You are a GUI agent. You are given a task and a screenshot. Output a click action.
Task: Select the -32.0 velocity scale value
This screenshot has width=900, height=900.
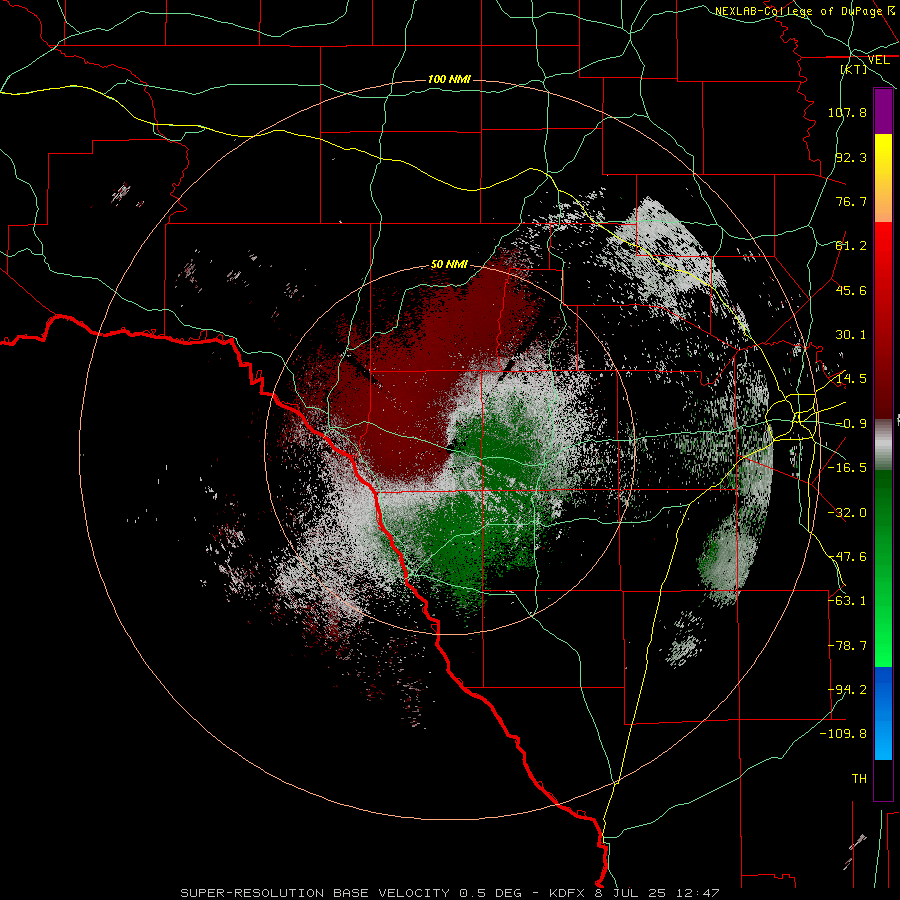tap(847, 513)
